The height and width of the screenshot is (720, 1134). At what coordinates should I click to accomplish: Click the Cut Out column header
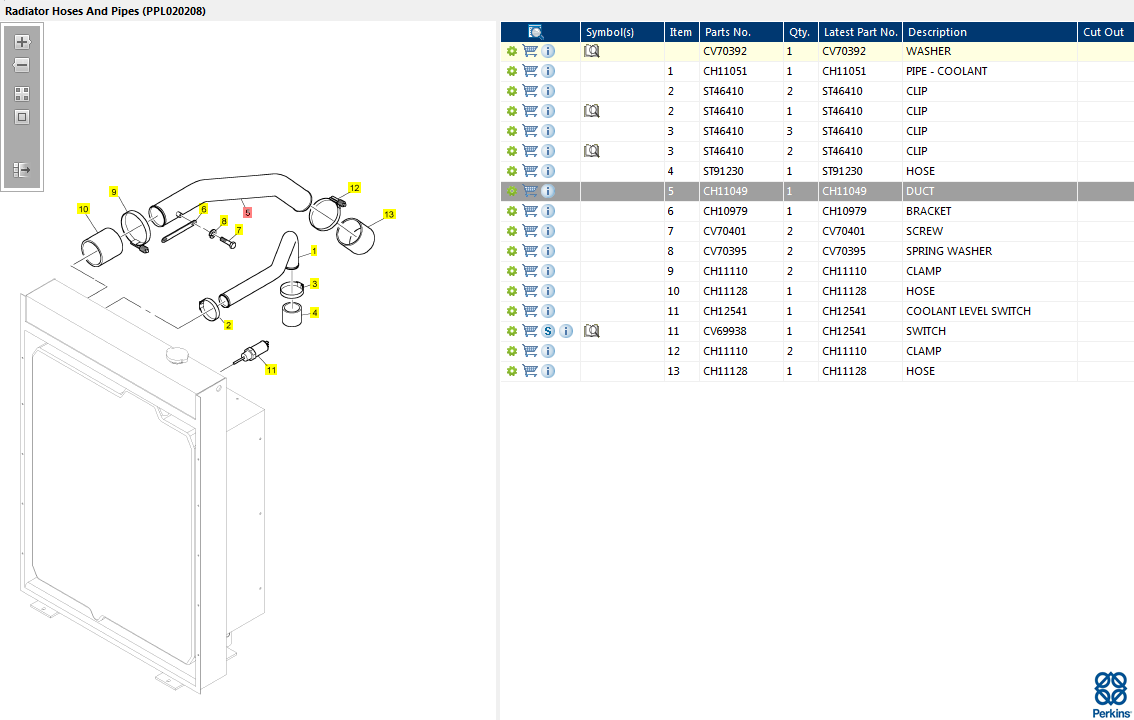click(x=1105, y=32)
